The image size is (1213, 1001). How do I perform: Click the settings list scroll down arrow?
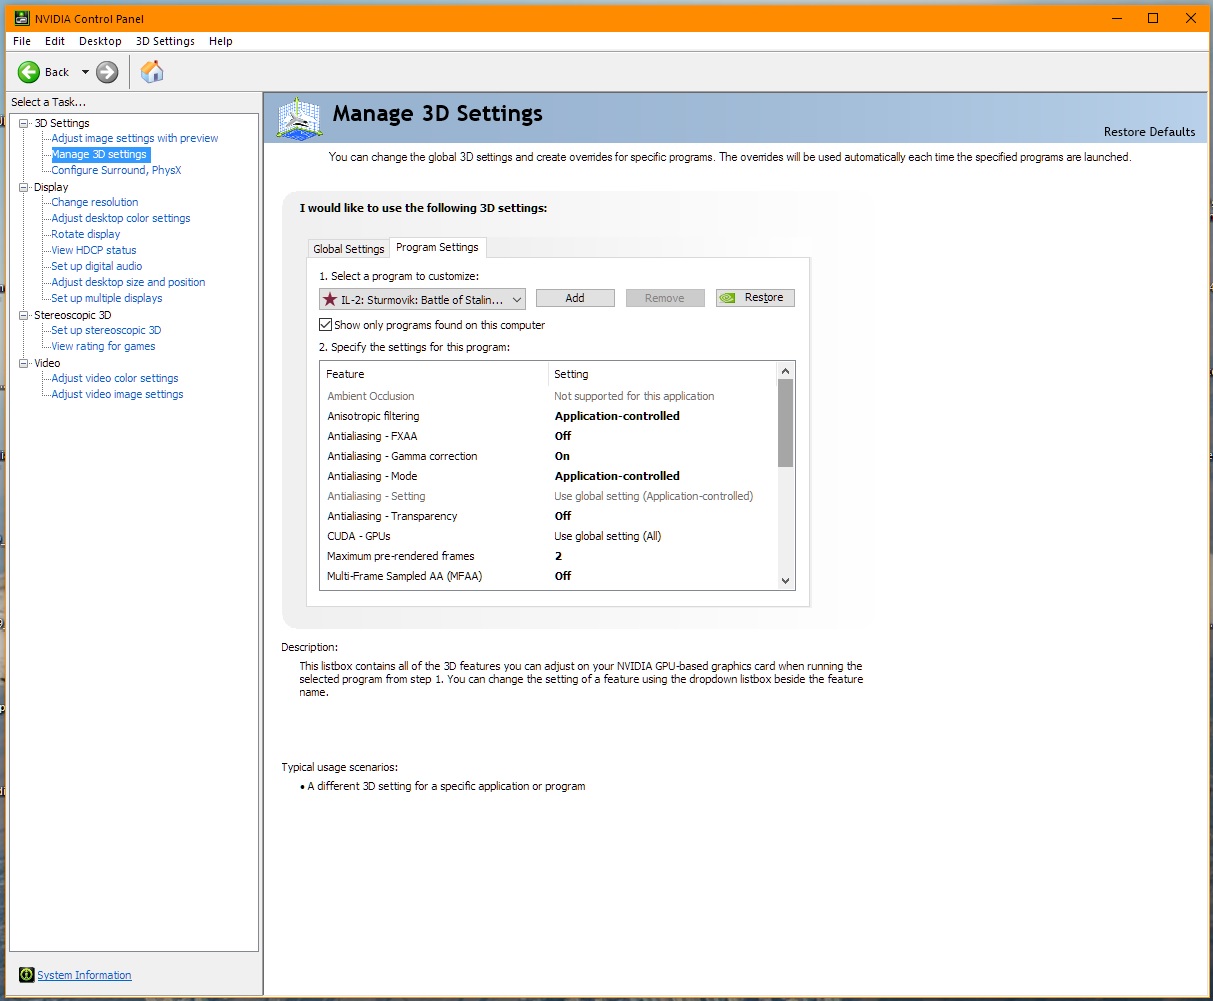[x=785, y=581]
